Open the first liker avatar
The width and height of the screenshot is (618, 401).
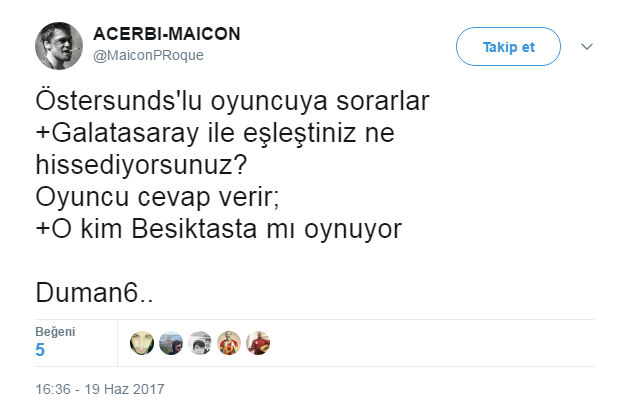(x=142, y=342)
